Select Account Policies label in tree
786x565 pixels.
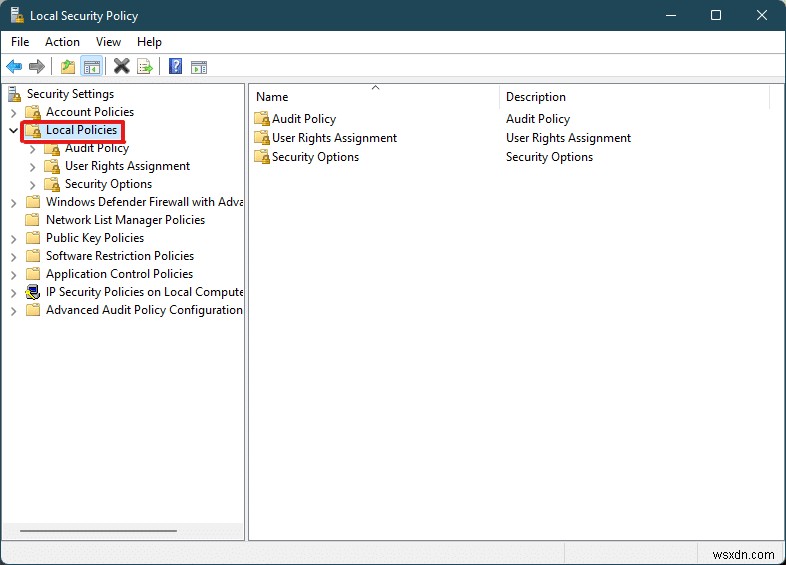point(90,112)
